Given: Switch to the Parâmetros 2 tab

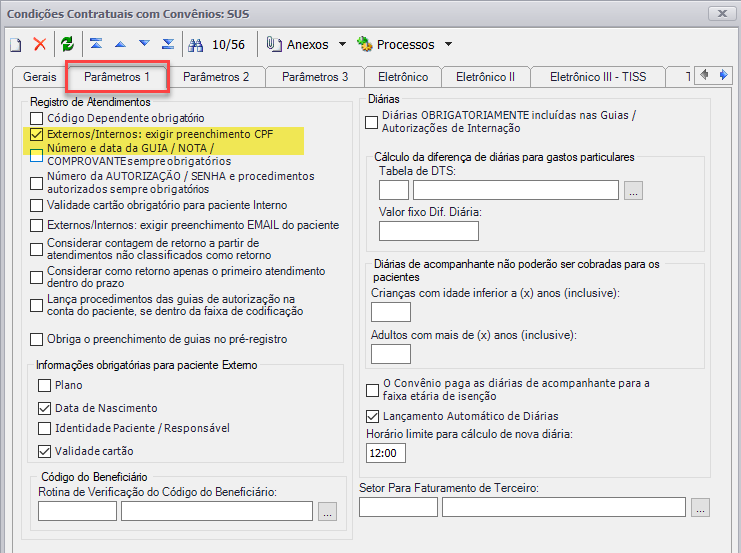Looking at the screenshot, I should click(216, 77).
